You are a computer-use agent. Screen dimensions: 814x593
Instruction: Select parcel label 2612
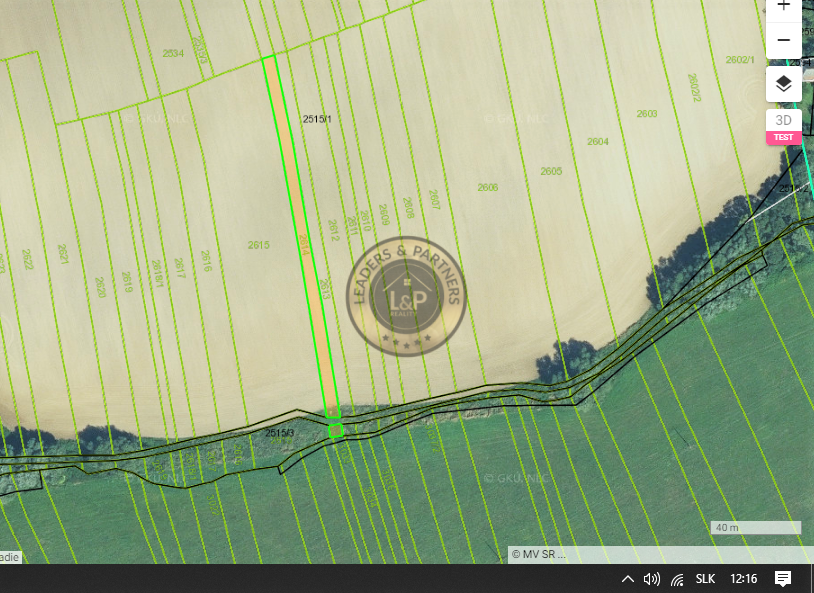pos(333,230)
